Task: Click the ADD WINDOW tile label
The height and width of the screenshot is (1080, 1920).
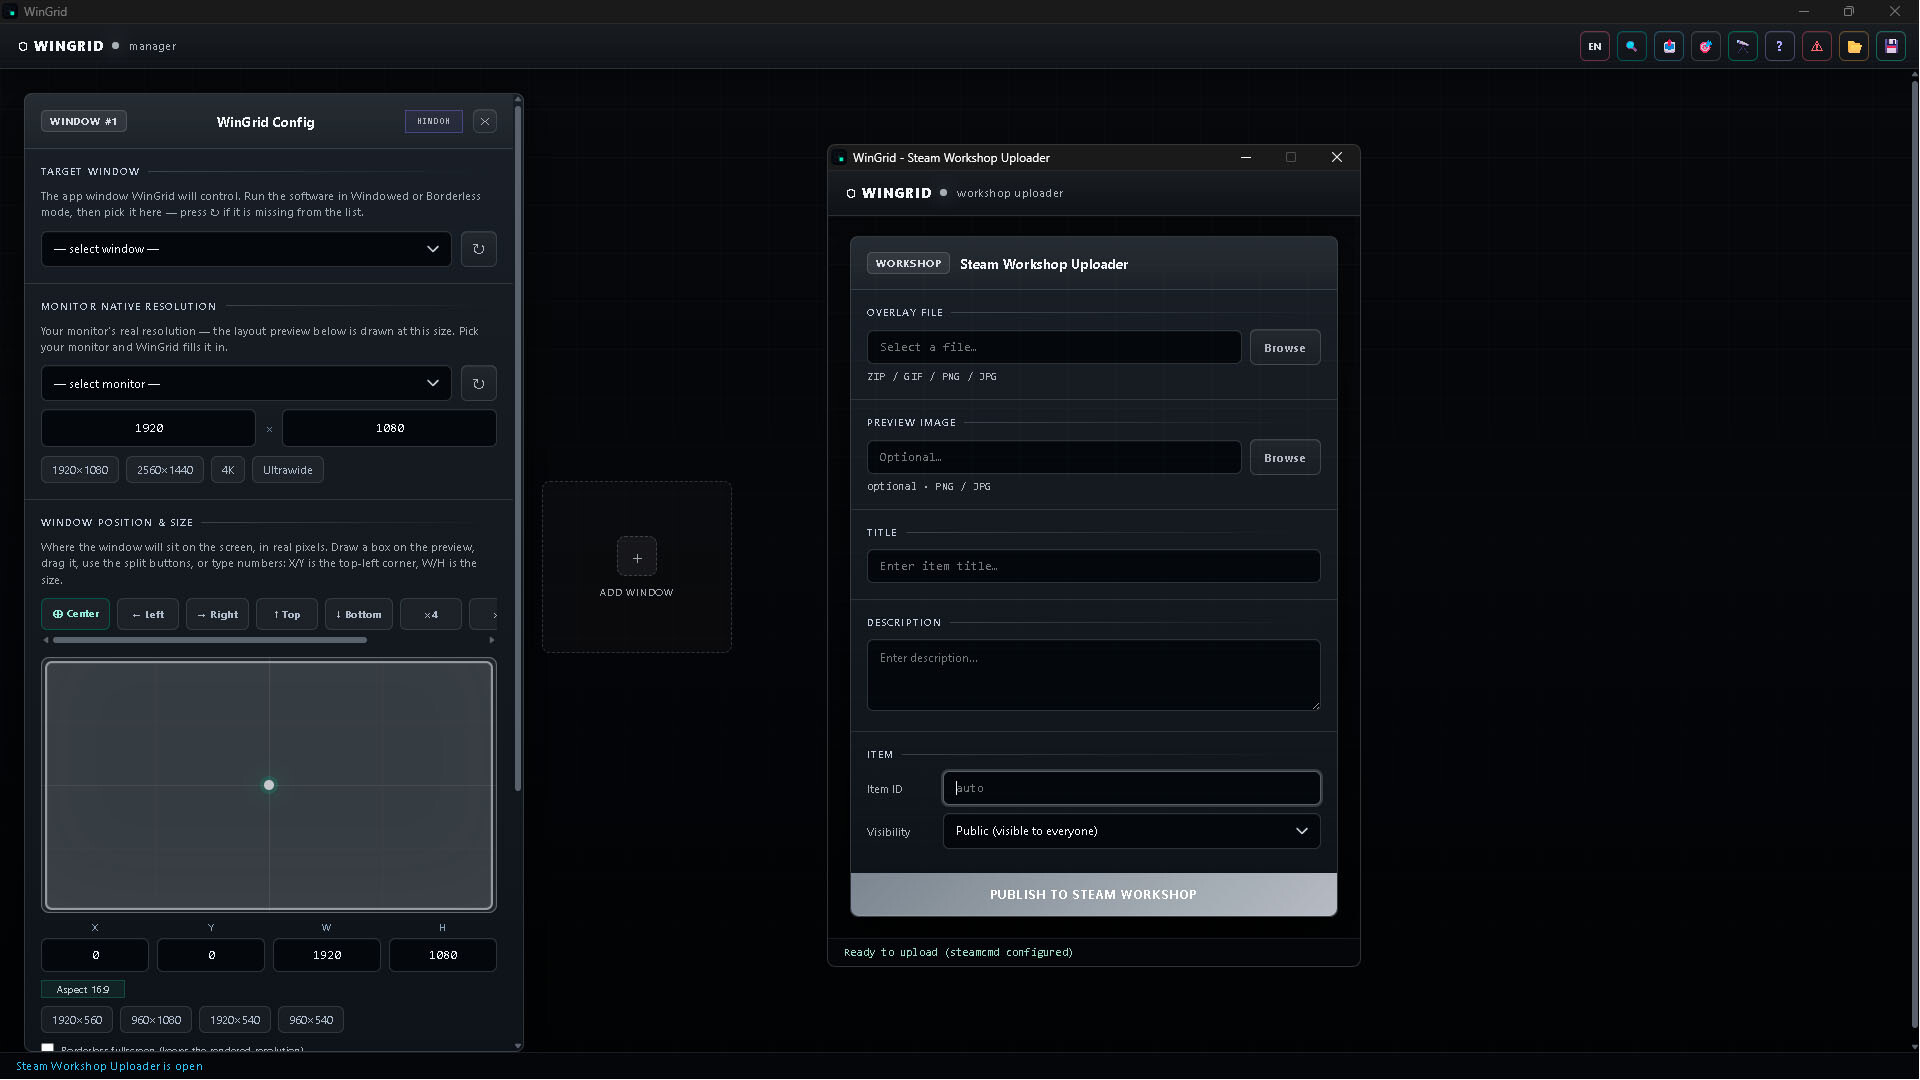Action: pos(636,593)
